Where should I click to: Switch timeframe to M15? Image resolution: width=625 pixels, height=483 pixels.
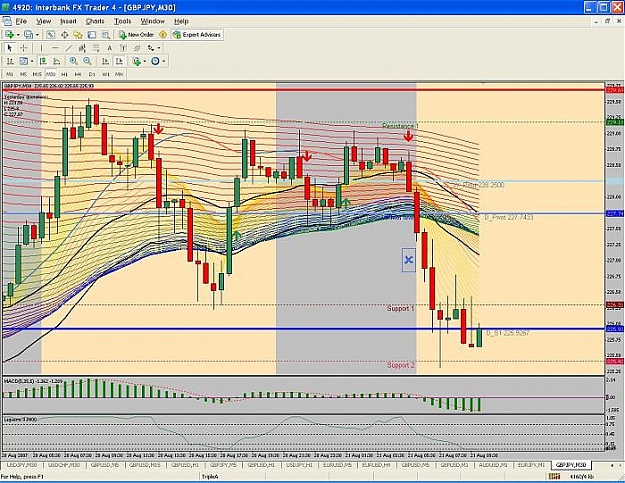click(37, 74)
